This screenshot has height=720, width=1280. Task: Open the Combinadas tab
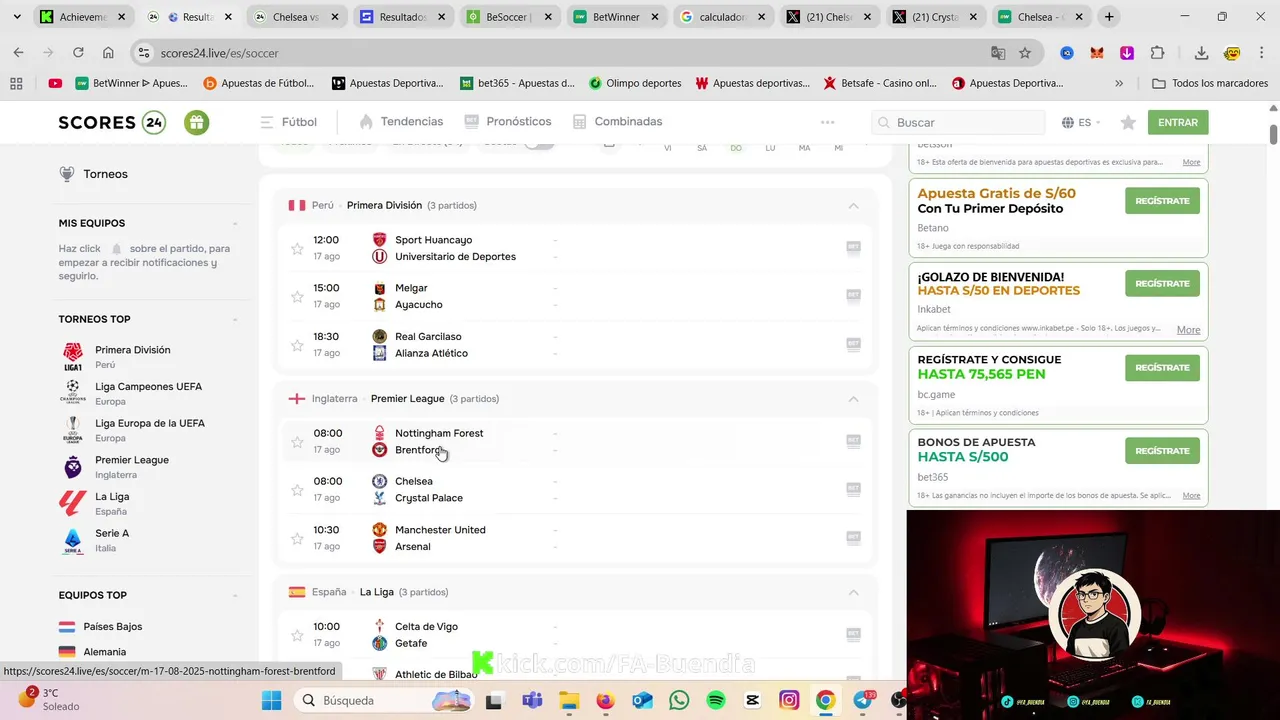click(618, 121)
